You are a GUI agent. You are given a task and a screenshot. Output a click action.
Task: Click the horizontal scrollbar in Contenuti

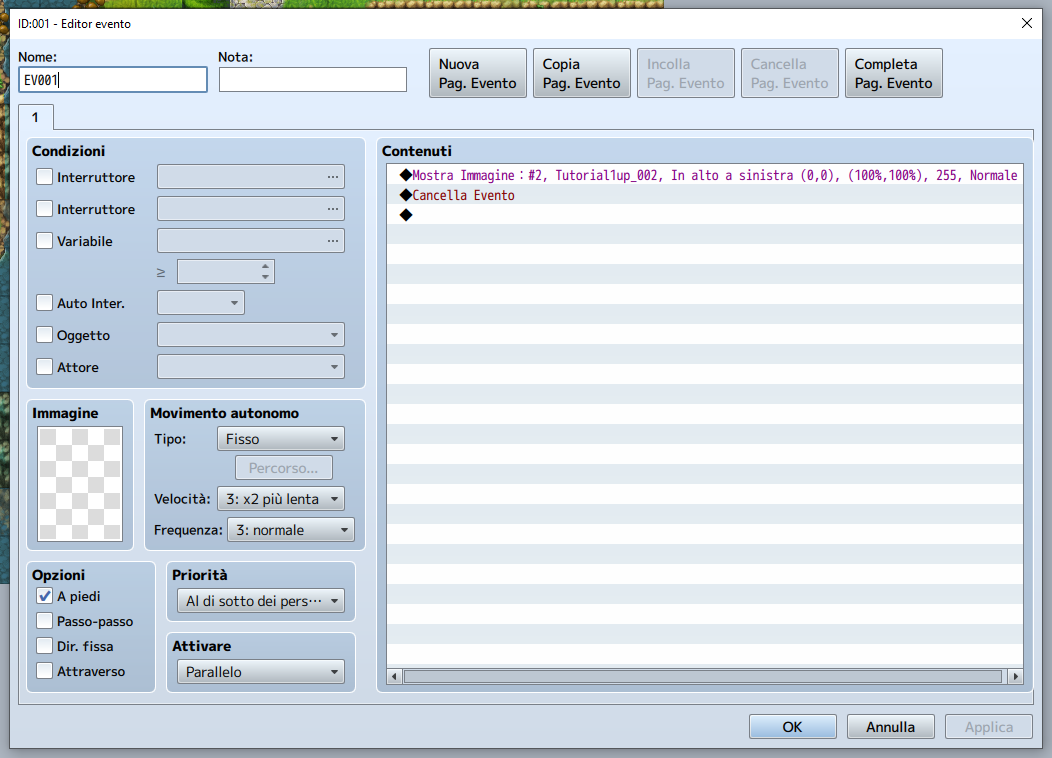pos(702,677)
